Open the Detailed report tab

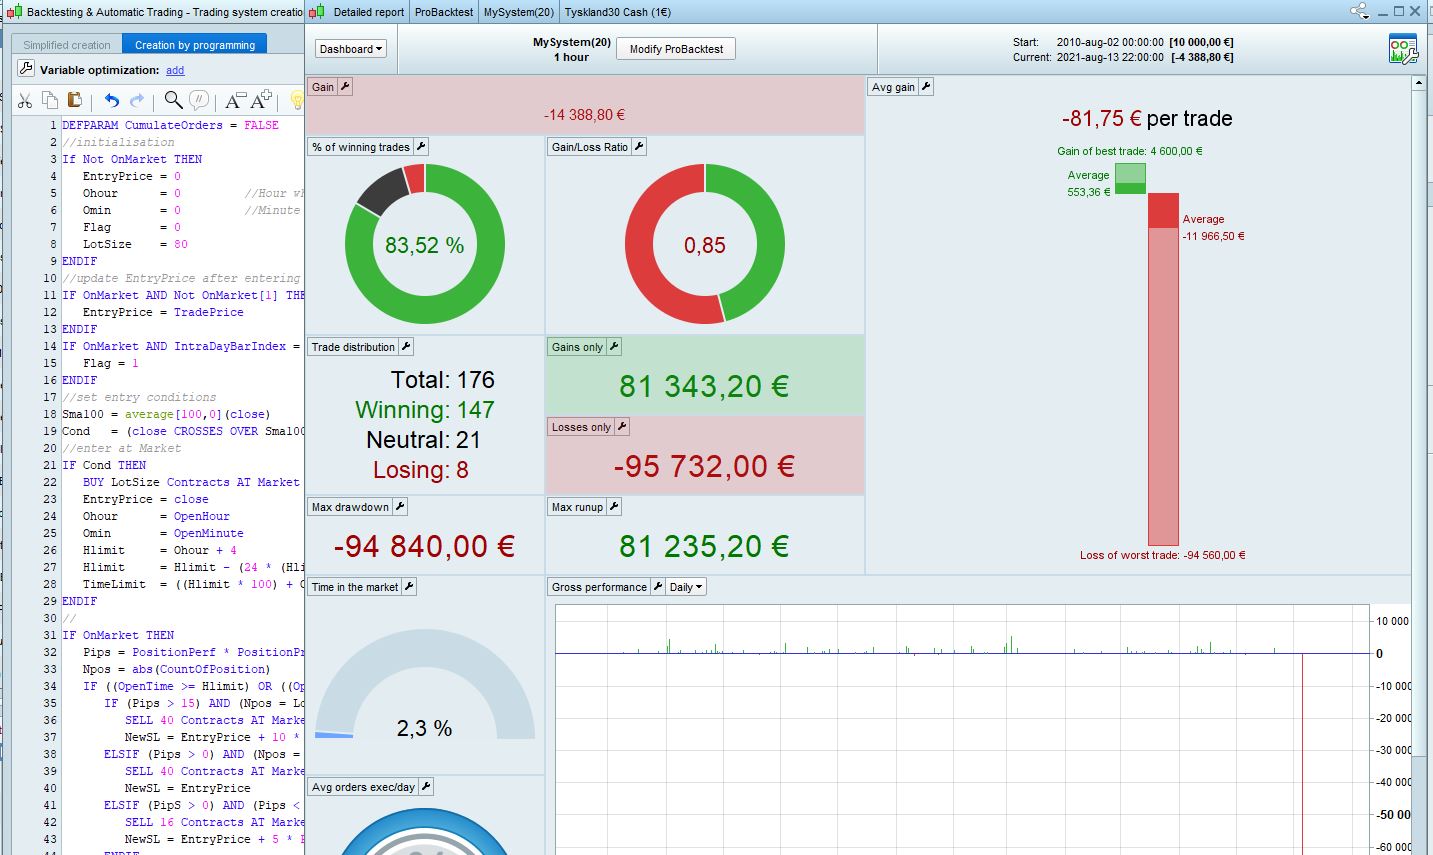click(x=369, y=12)
